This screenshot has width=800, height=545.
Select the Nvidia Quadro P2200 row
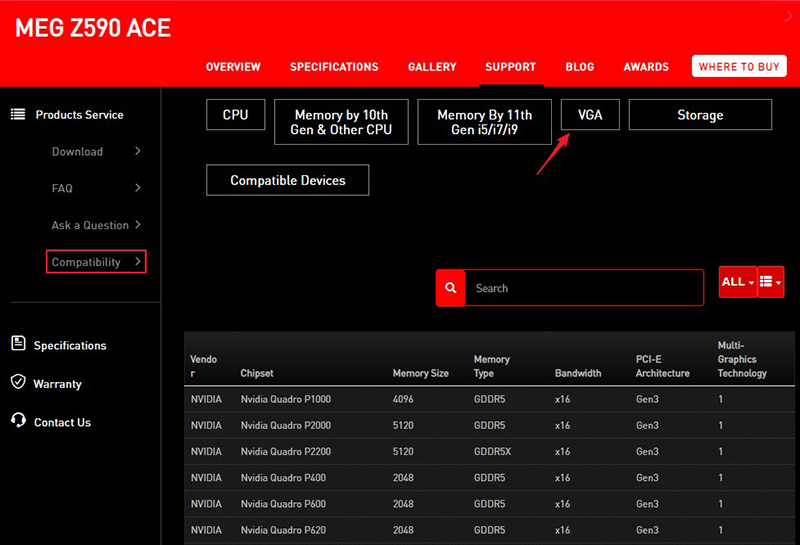[489, 452]
